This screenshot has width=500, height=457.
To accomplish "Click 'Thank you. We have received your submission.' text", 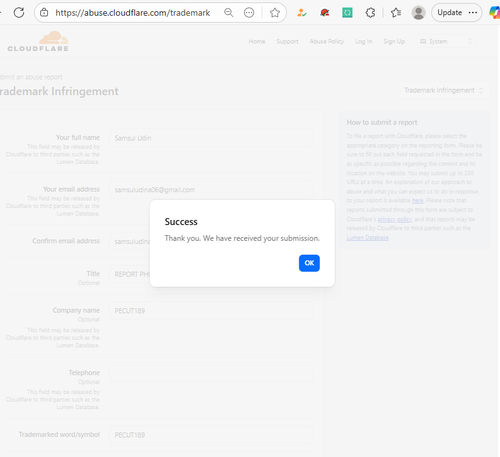I will pos(242,238).
